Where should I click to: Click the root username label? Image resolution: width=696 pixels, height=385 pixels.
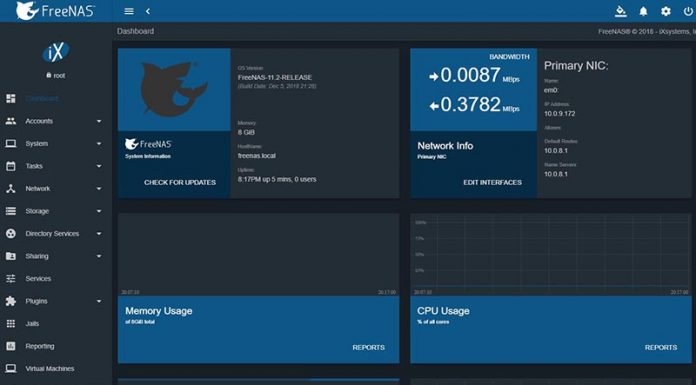coord(59,75)
